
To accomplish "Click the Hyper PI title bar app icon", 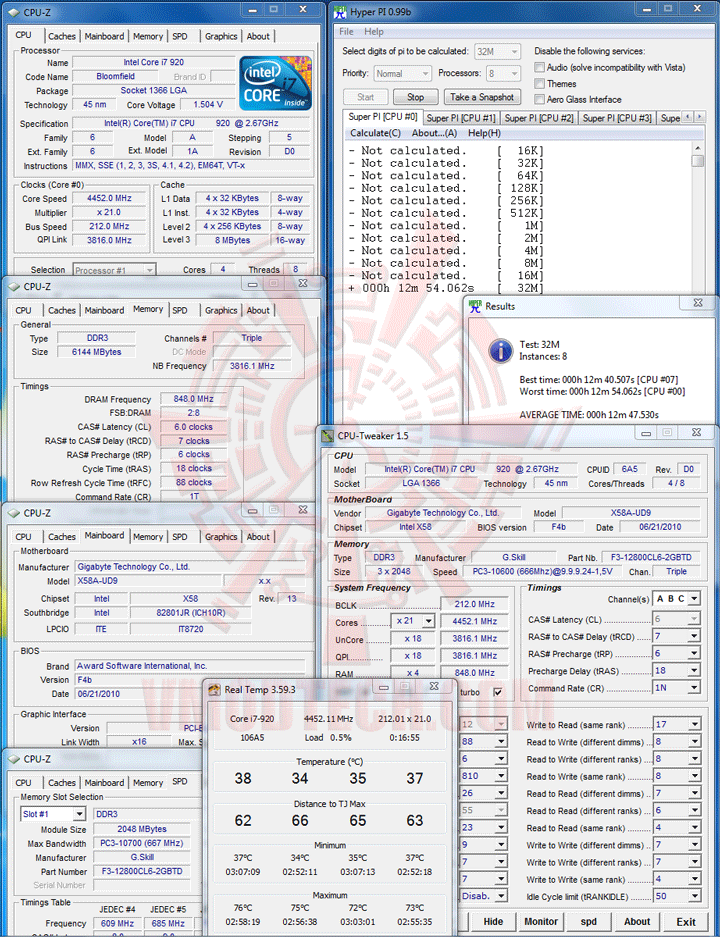I will pyautogui.click(x=340, y=12).
